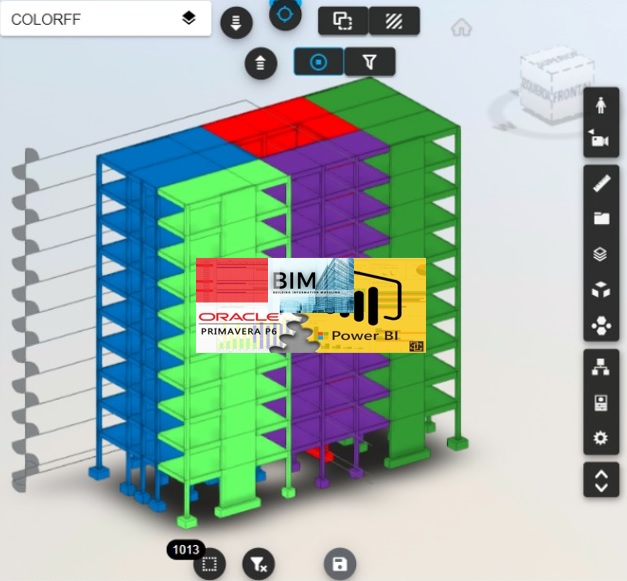This screenshot has width=627, height=581.
Task: Clear filter with the funnel-x button
Action: (259, 564)
